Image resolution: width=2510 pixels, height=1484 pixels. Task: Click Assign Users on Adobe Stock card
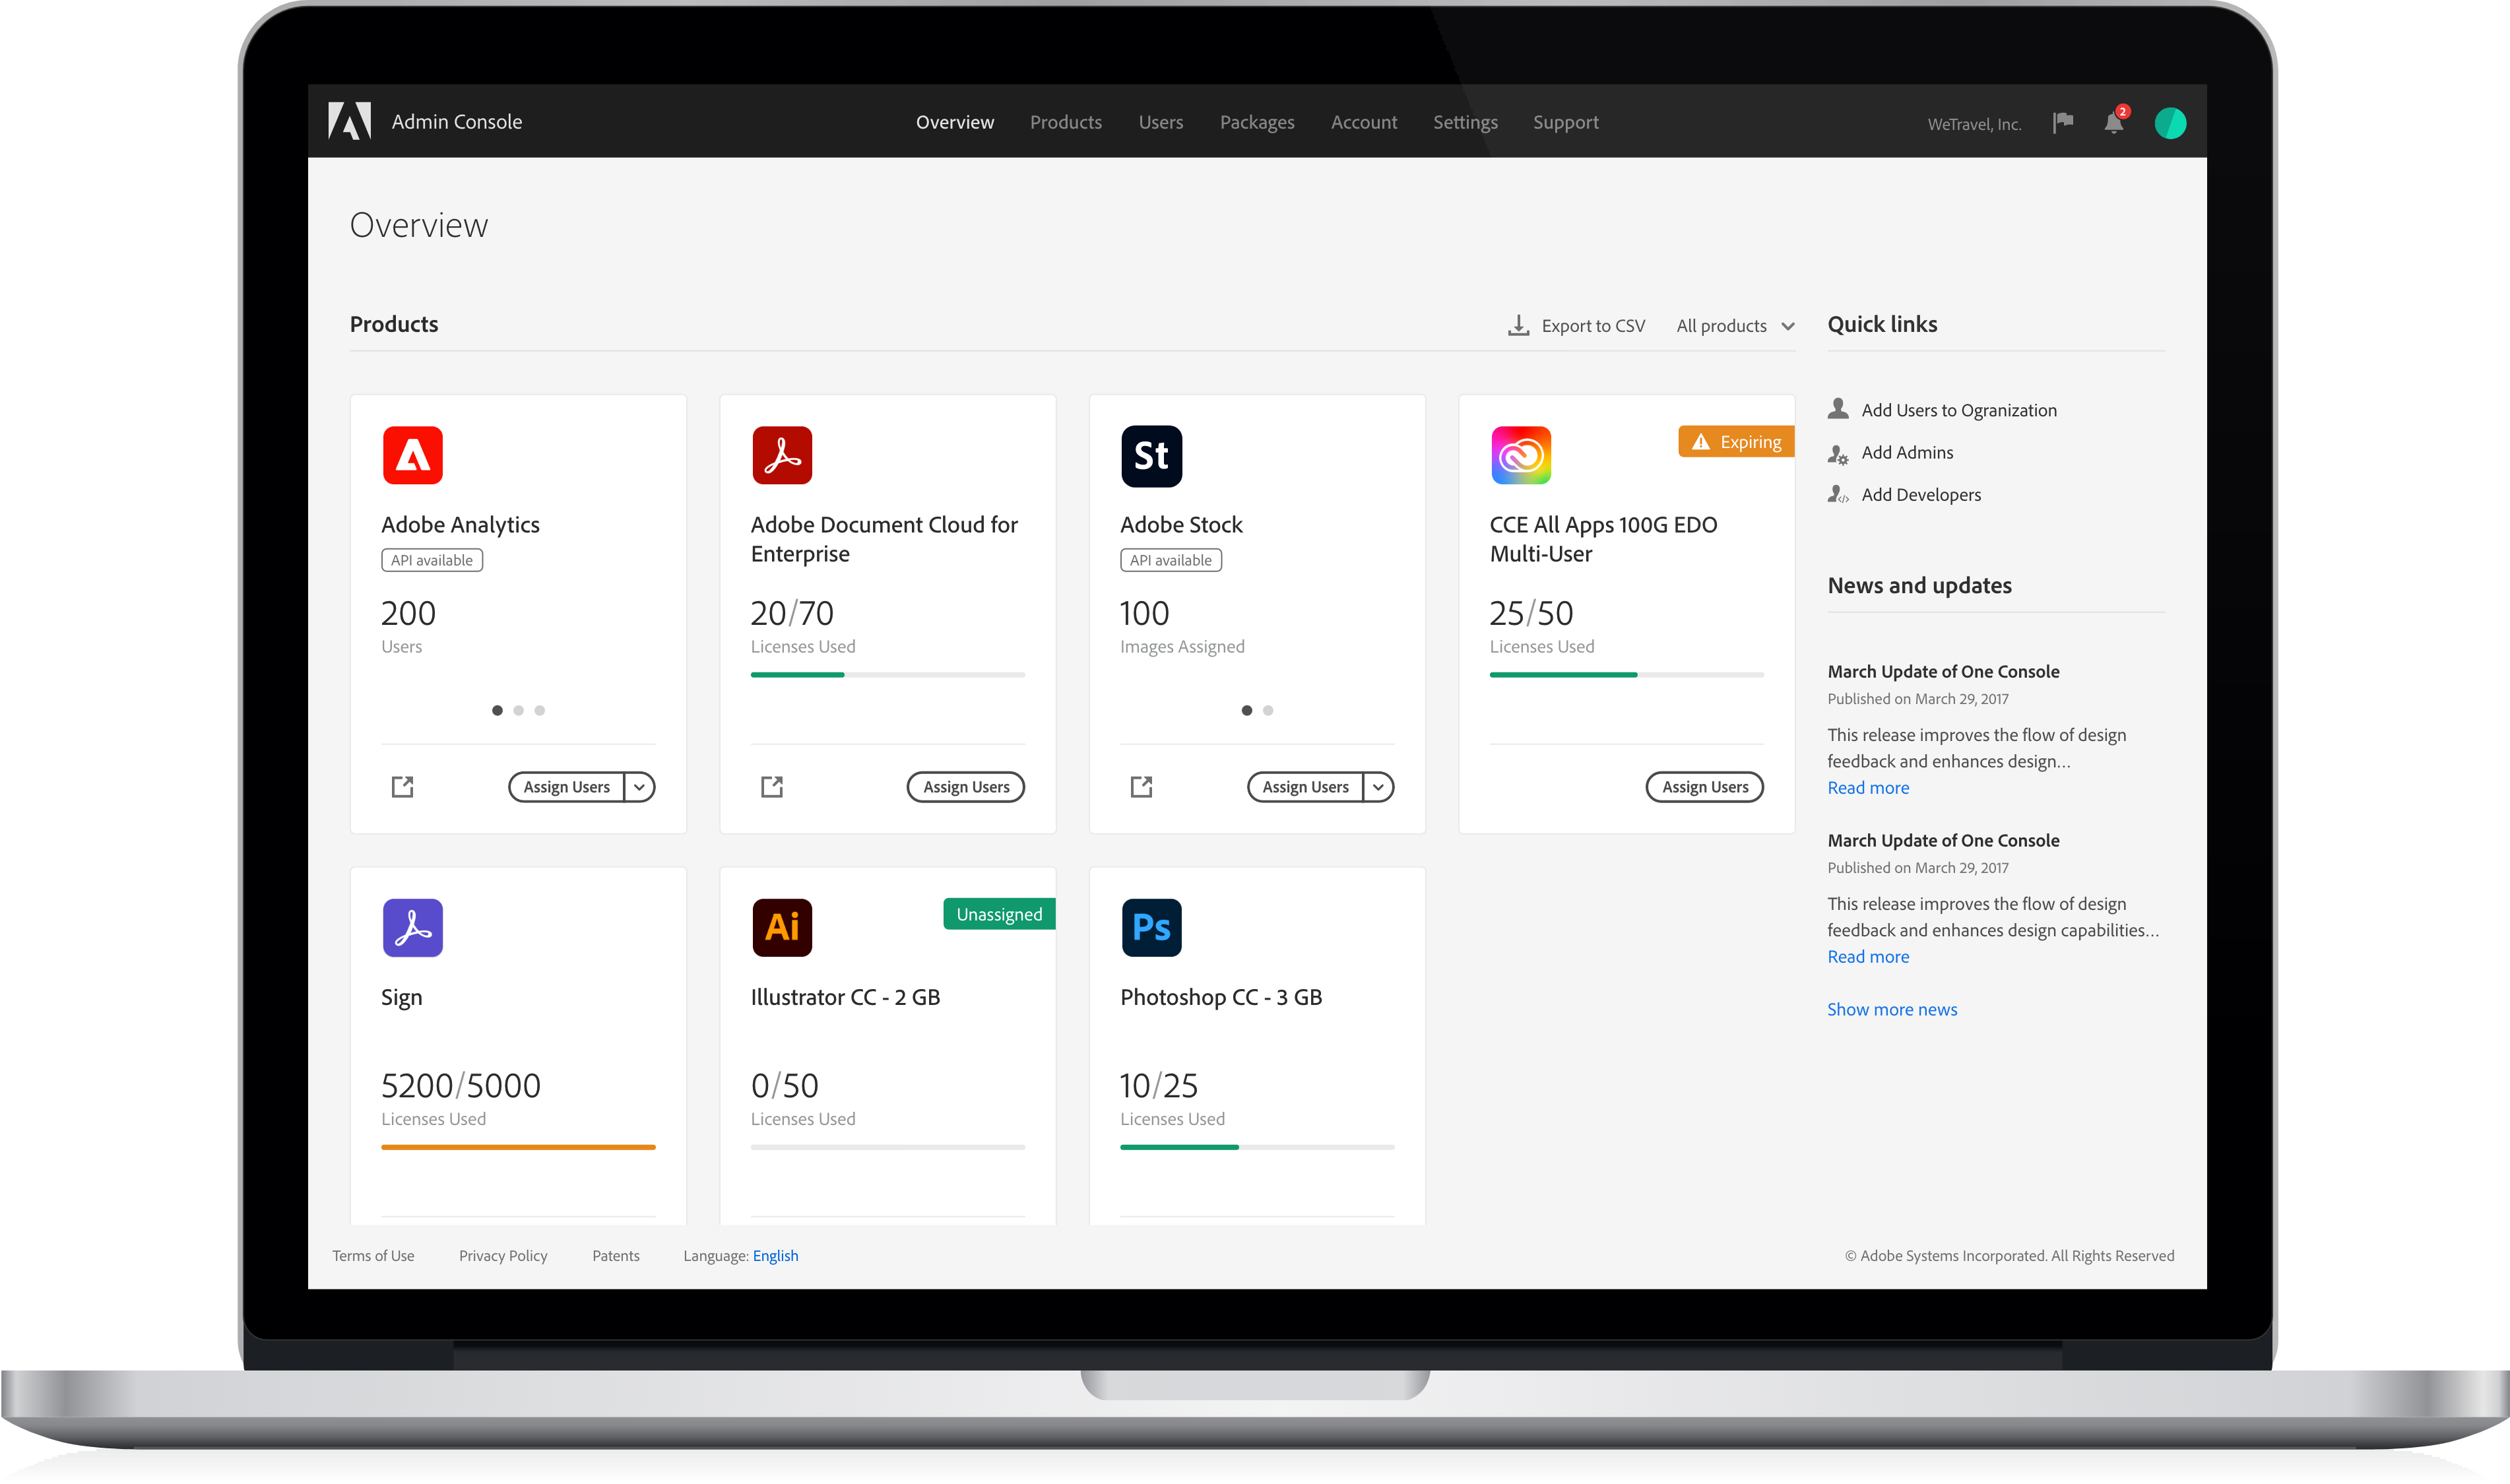coord(1305,787)
